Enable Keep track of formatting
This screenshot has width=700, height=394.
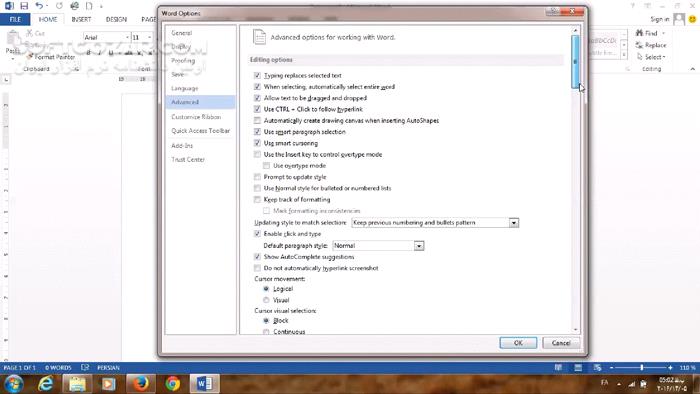click(257, 199)
